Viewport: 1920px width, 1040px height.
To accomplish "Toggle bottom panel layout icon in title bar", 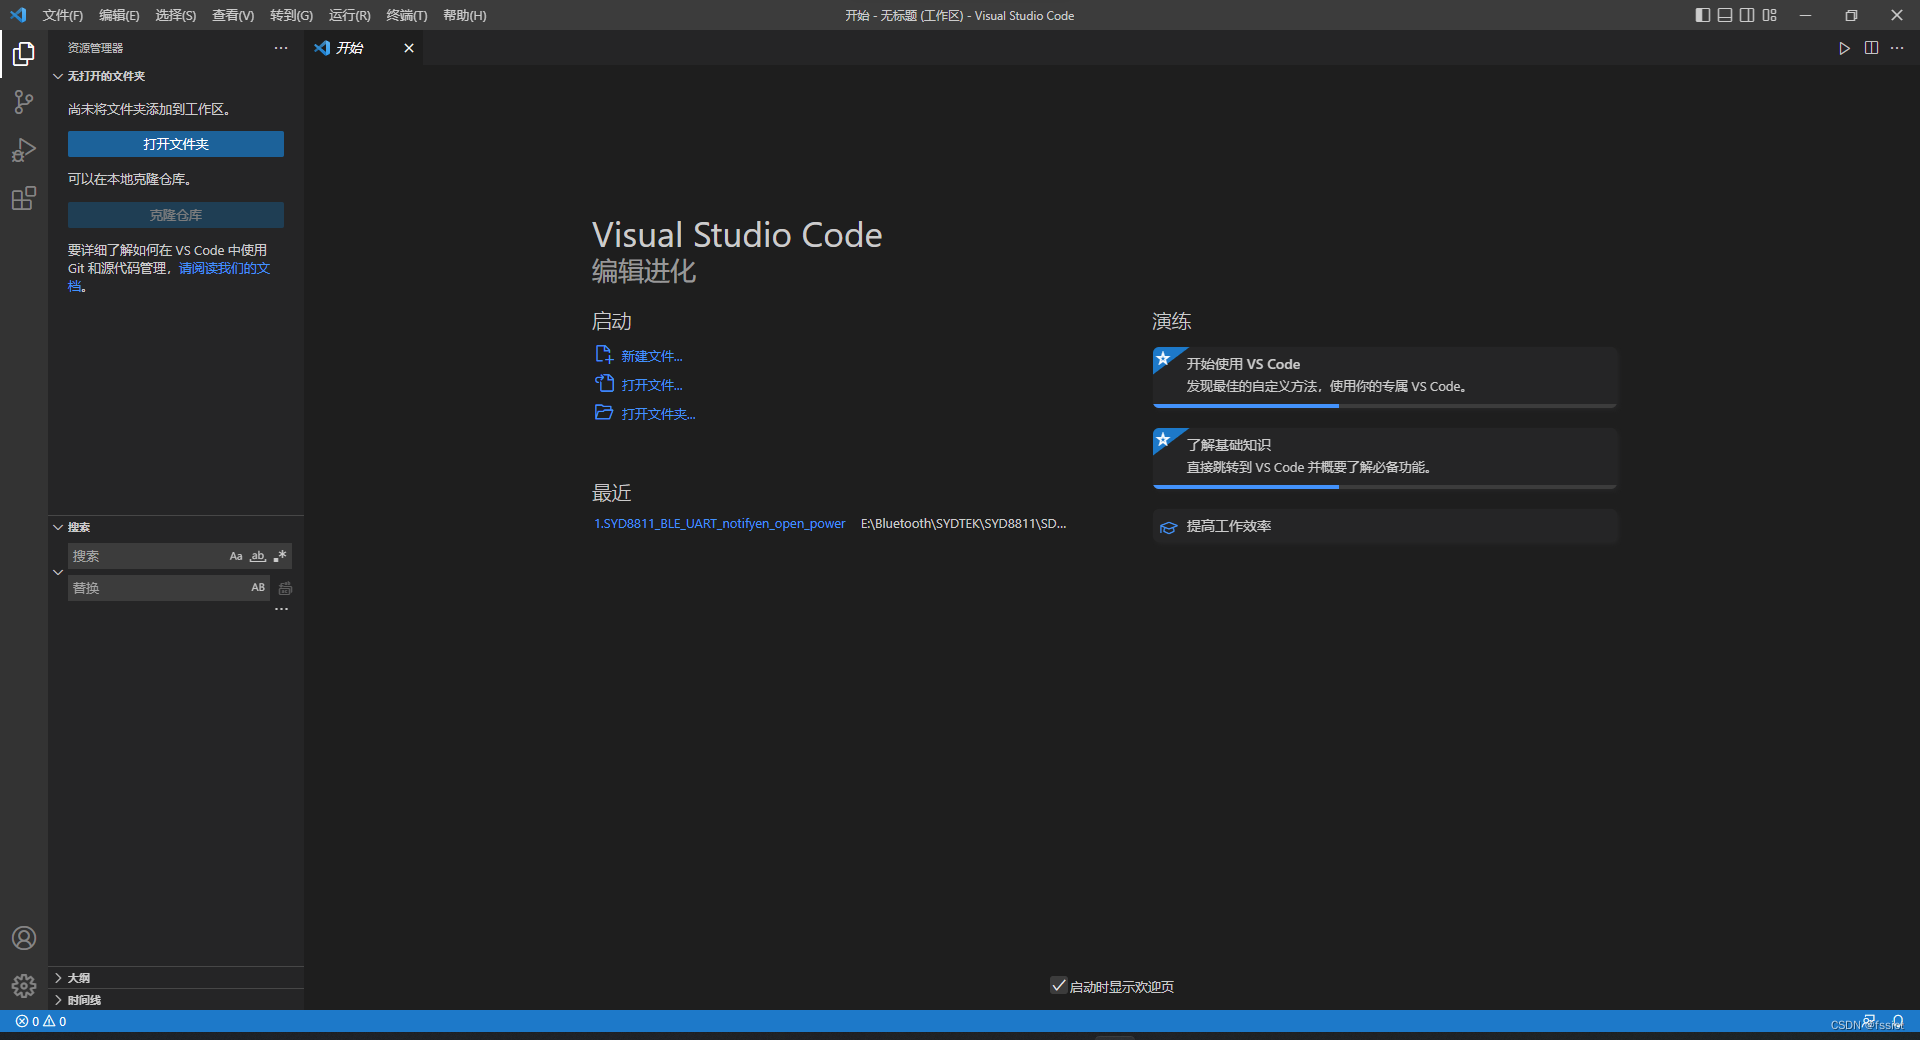I will click(x=1725, y=15).
